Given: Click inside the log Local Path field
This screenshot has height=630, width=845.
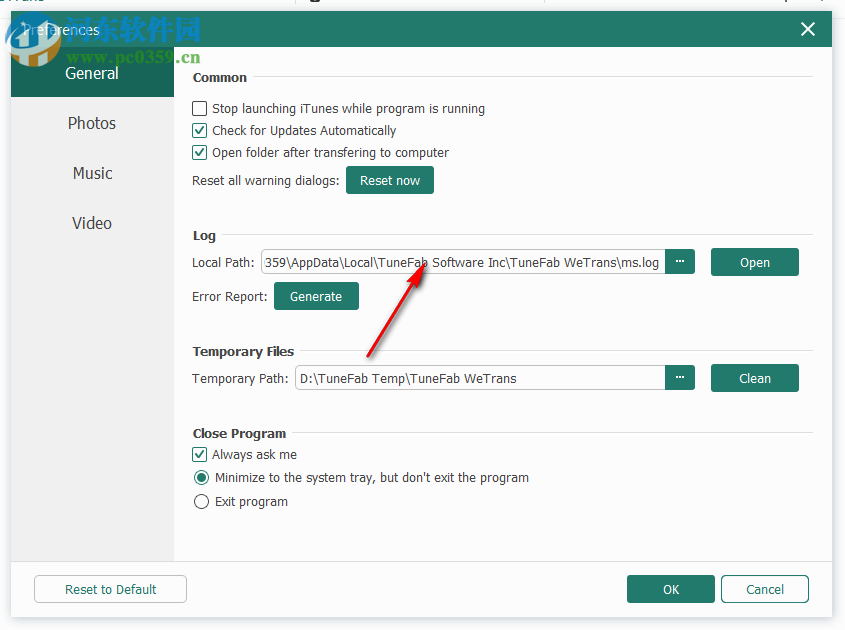Looking at the screenshot, I should 463,262.
